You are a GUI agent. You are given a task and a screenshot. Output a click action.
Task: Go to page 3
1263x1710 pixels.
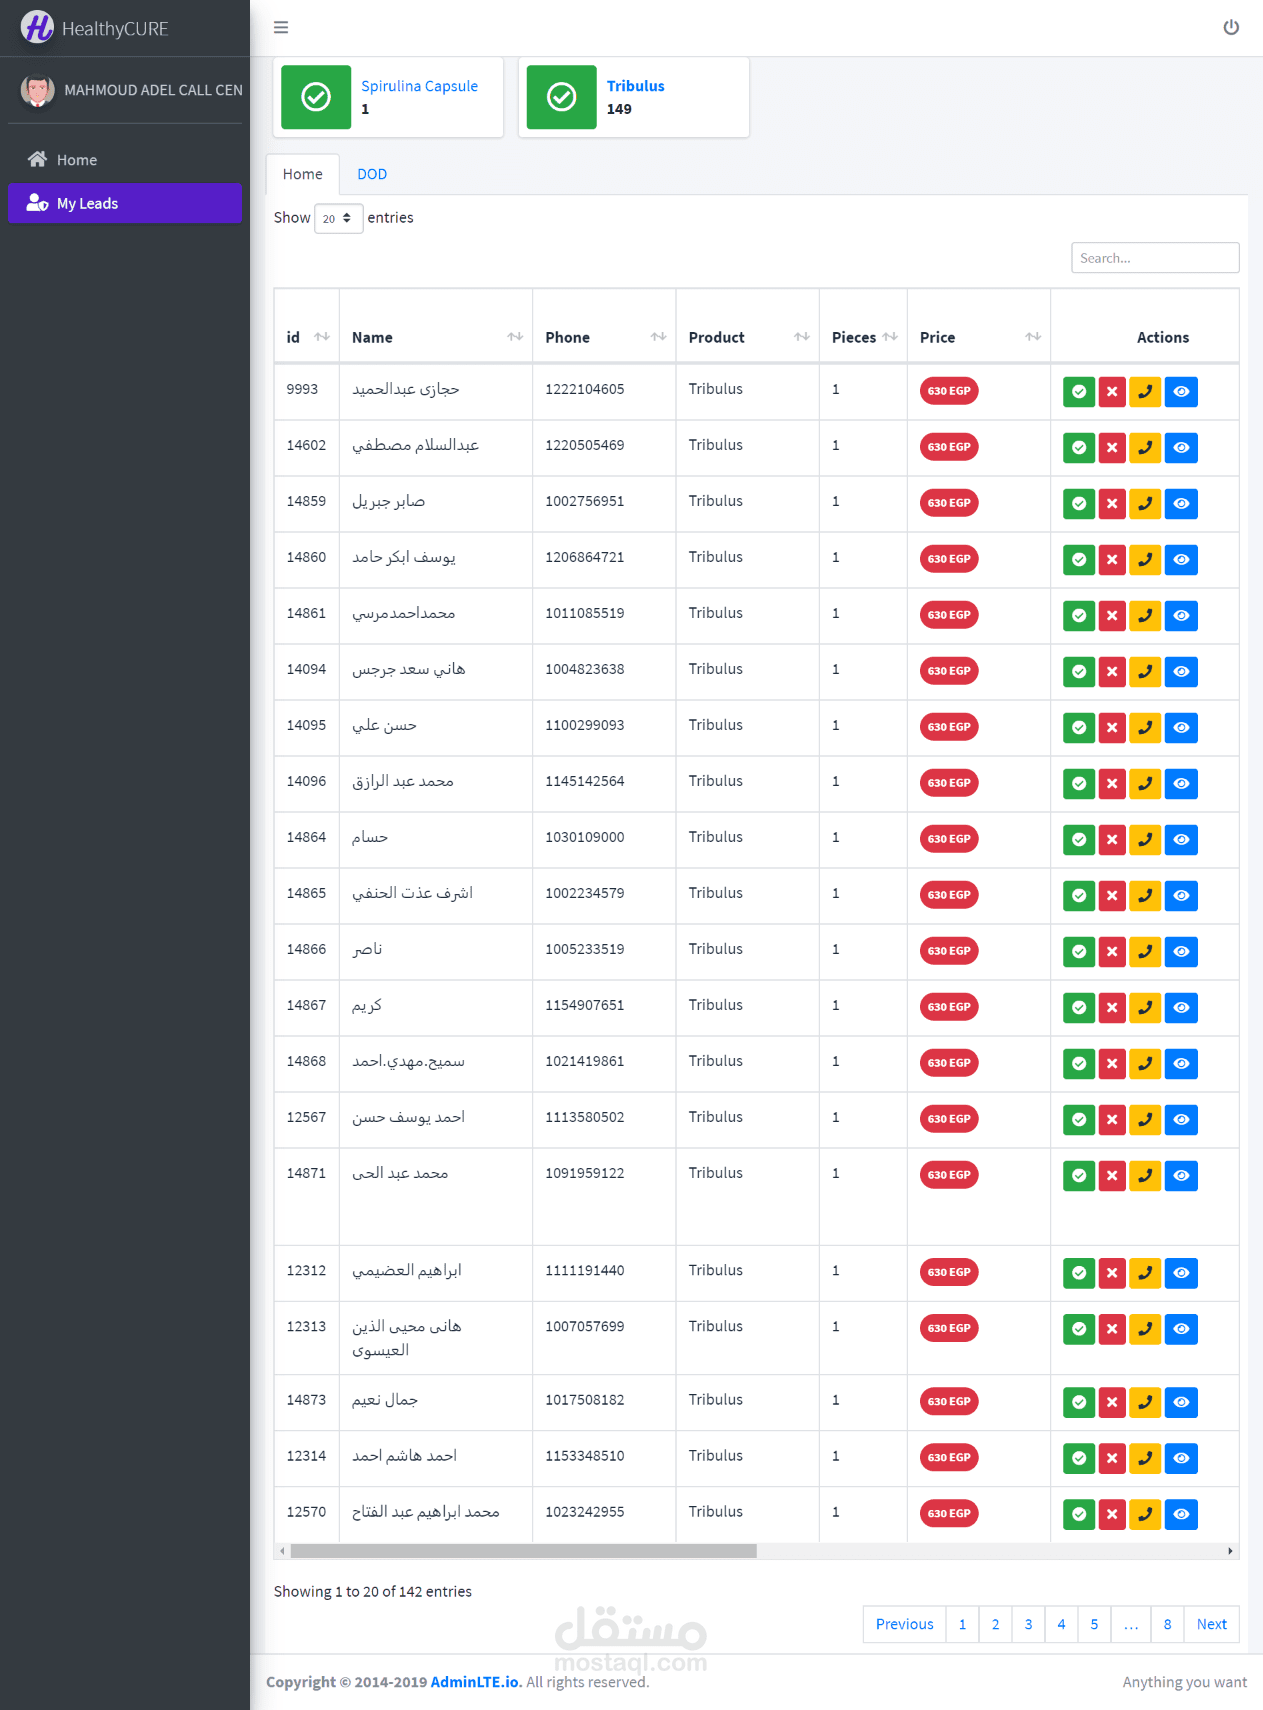[x=1028, y=1624]
